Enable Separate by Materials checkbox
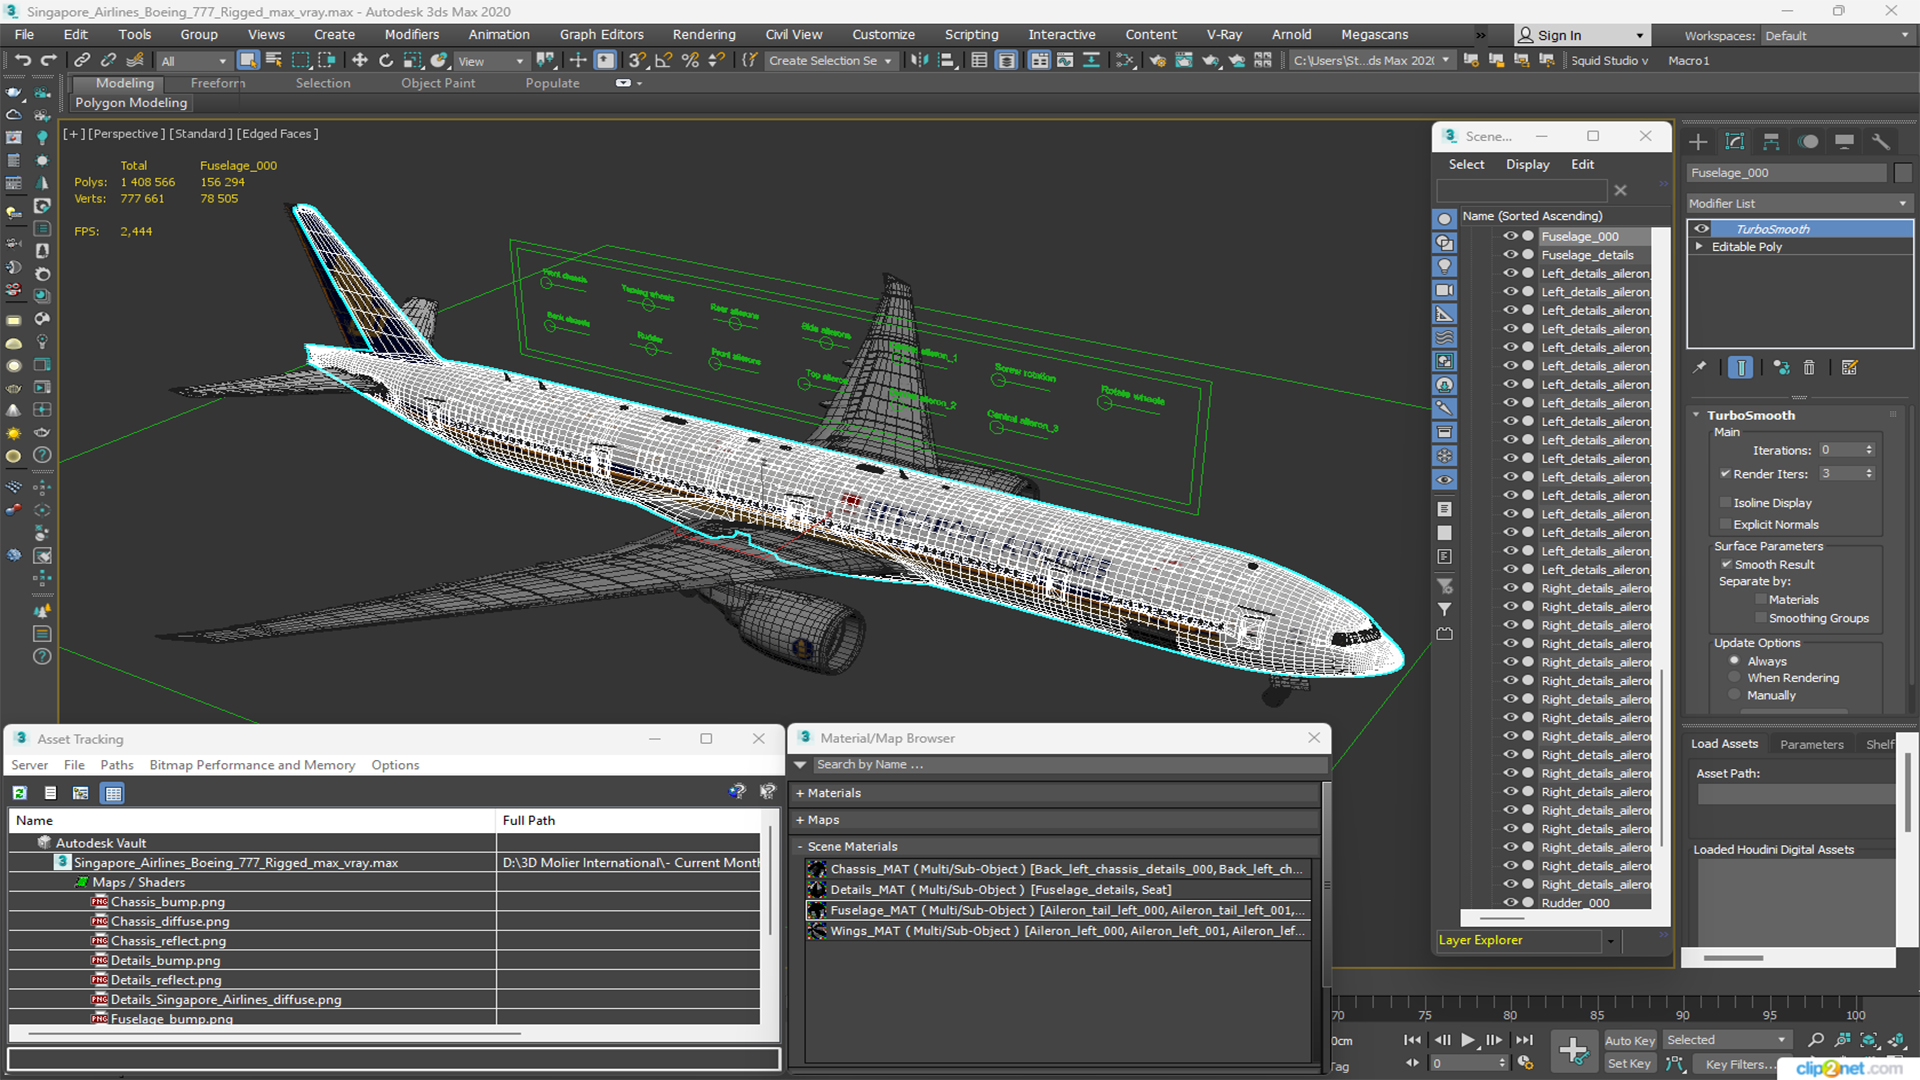The image size is (1920, 1080). (x=1761, y=600)
